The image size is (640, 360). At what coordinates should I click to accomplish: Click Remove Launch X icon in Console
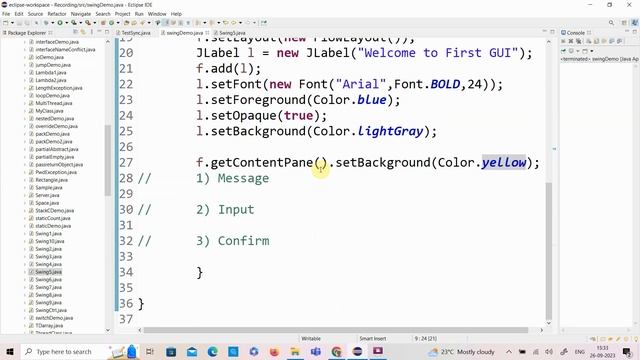(571, 41)
